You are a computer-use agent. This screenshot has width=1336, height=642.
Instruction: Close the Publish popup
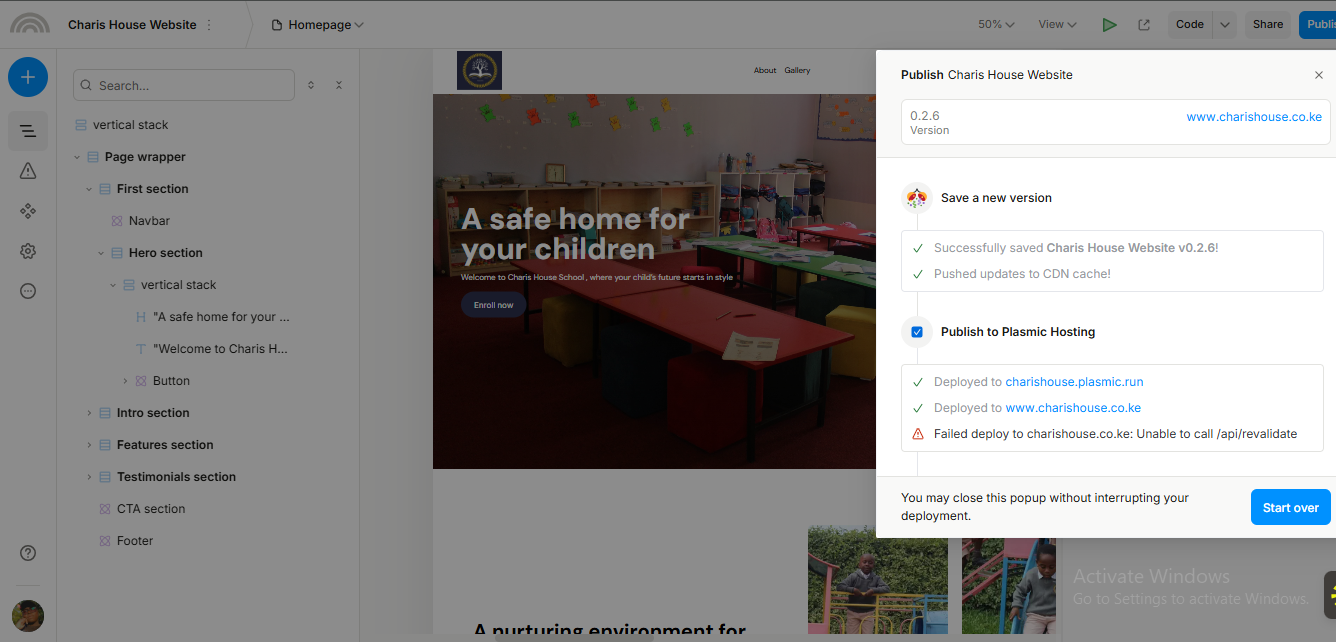point(1319,75)
